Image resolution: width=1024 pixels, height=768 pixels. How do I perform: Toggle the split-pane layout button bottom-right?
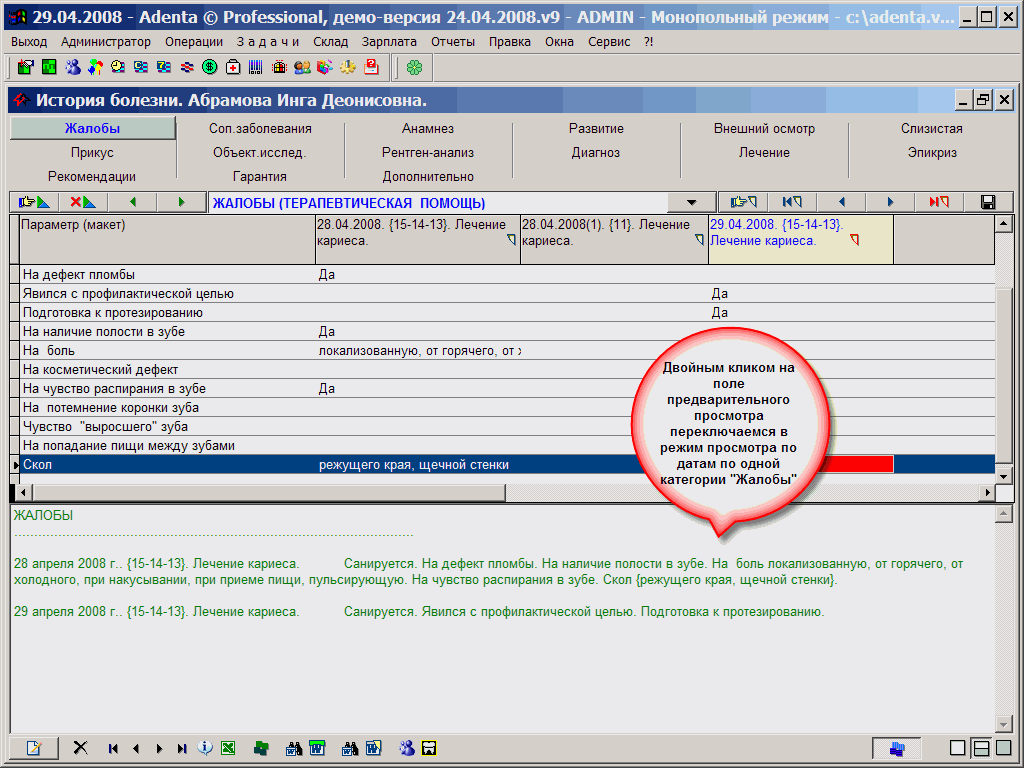click(980, 748)
